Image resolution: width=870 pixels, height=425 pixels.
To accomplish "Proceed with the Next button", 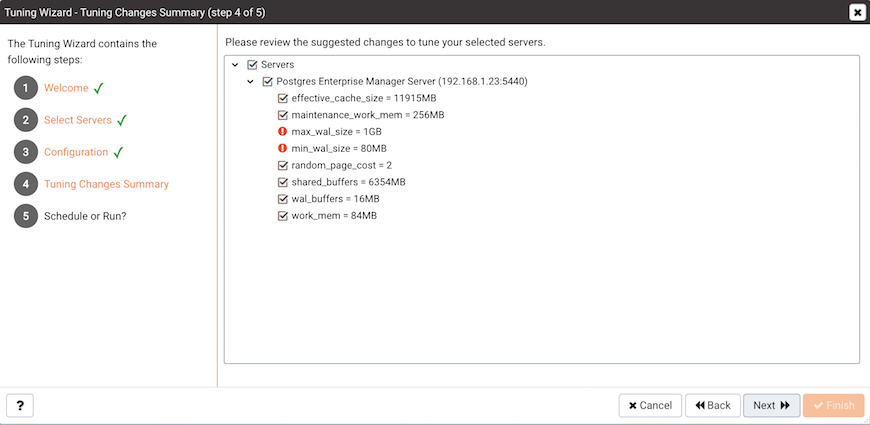I will click(x=771, y=406).
